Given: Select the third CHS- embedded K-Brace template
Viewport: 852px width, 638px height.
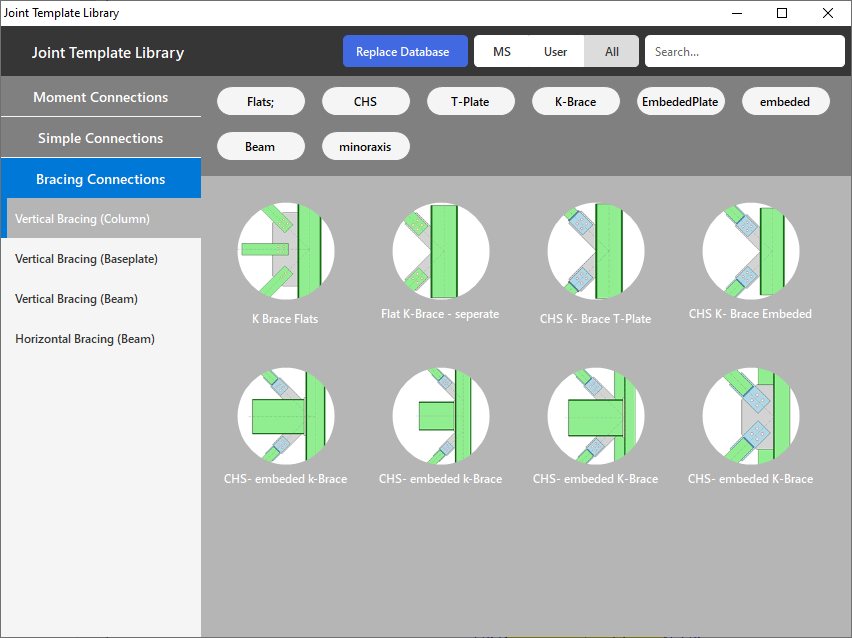Looking at the screenshot, I should pos(595,416).
